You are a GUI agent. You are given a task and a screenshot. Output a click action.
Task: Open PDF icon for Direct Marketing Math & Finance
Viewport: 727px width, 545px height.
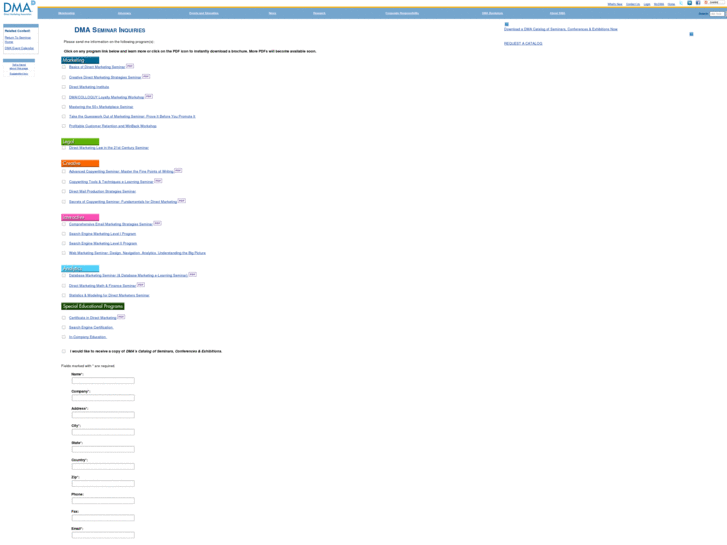click(x=141, y=284)
